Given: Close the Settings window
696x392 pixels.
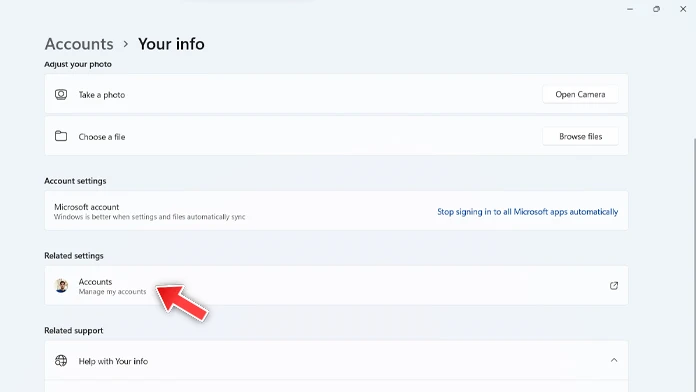Looking at the screenshot, I should (683, 9).
